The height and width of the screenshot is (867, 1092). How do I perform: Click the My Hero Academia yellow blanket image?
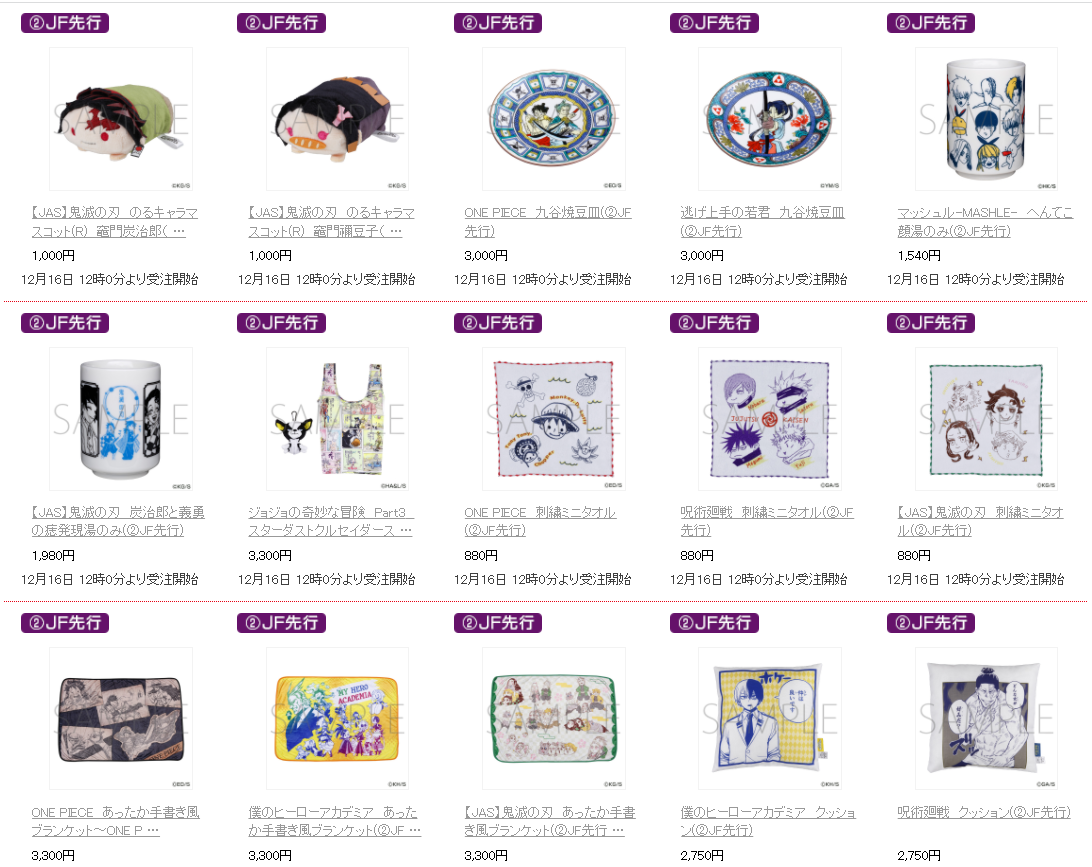[x=338, y=719]
